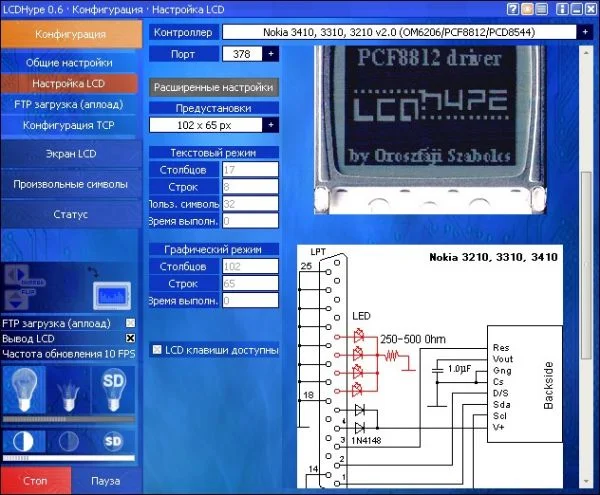Viewport: 600px width, 495px height.
Task: Click the broken bulb backlight-off icon
Action: [x=68, y=389]
